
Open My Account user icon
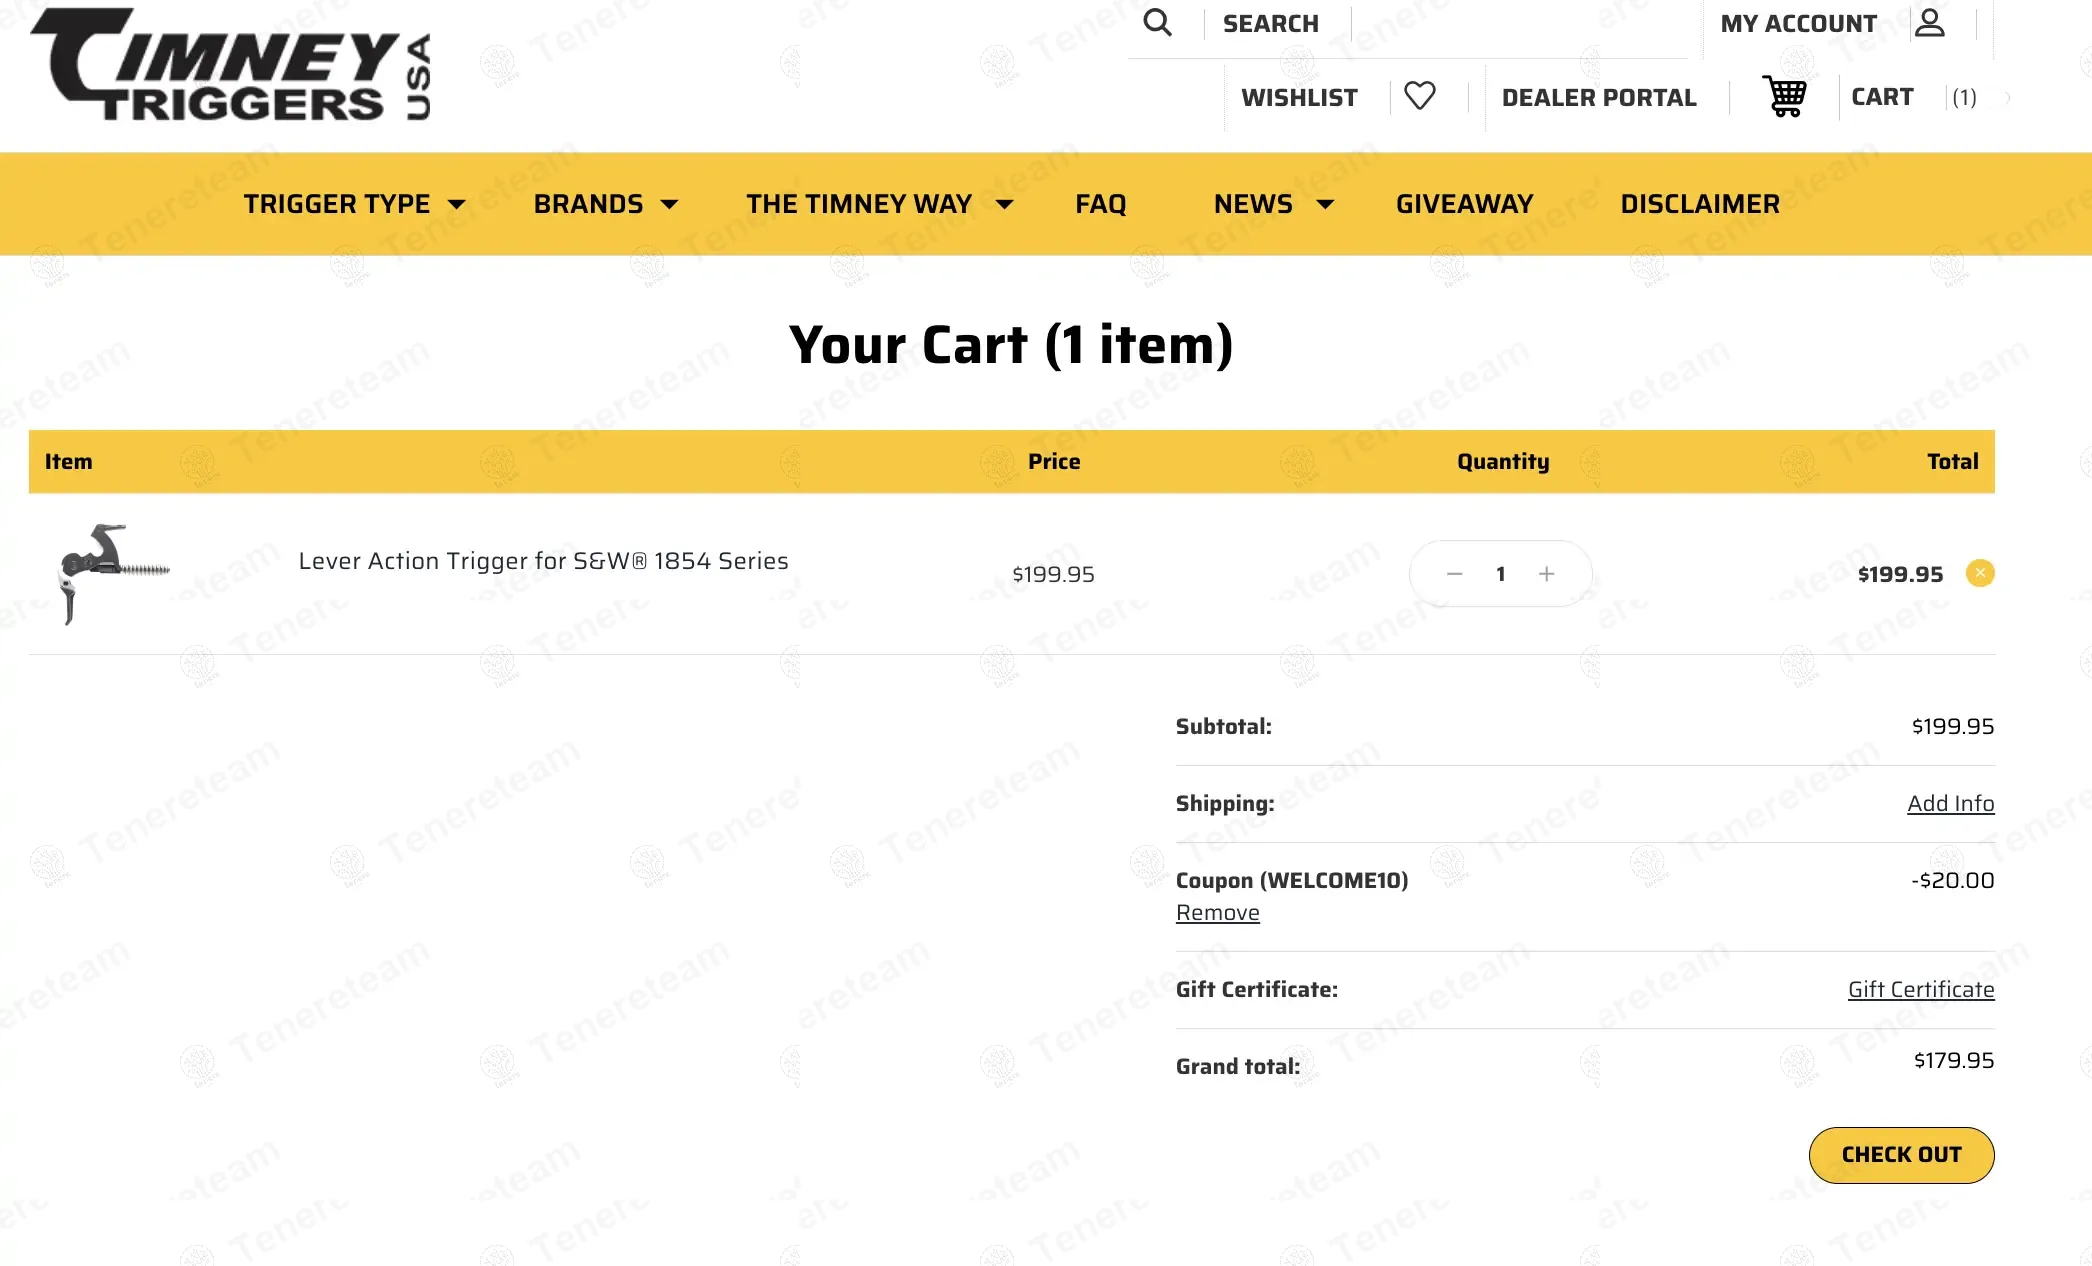1929,23
